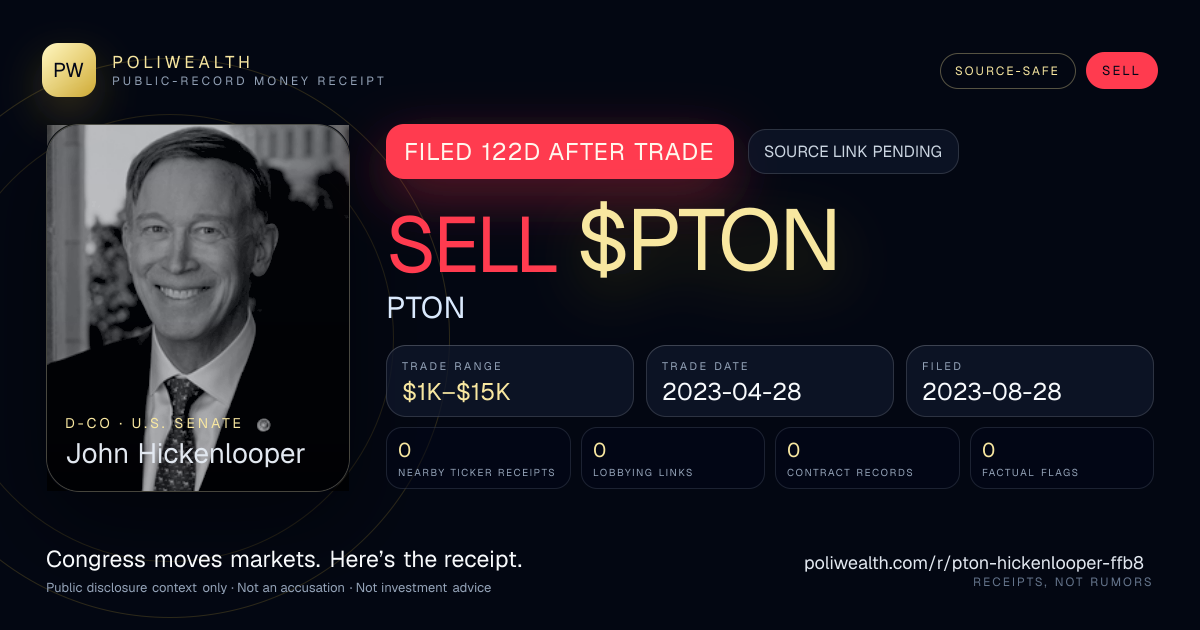The height and width of the screenshot is (630, 1200).
Task: Click the gold PW logo icon
Action: coord(69,70)
